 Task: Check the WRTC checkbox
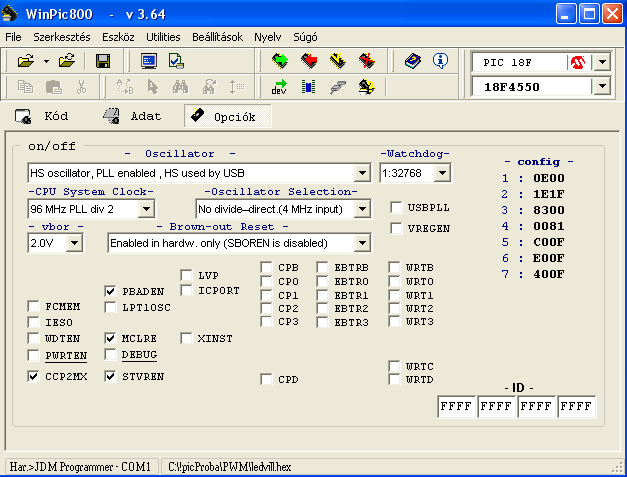coord(394,366)
